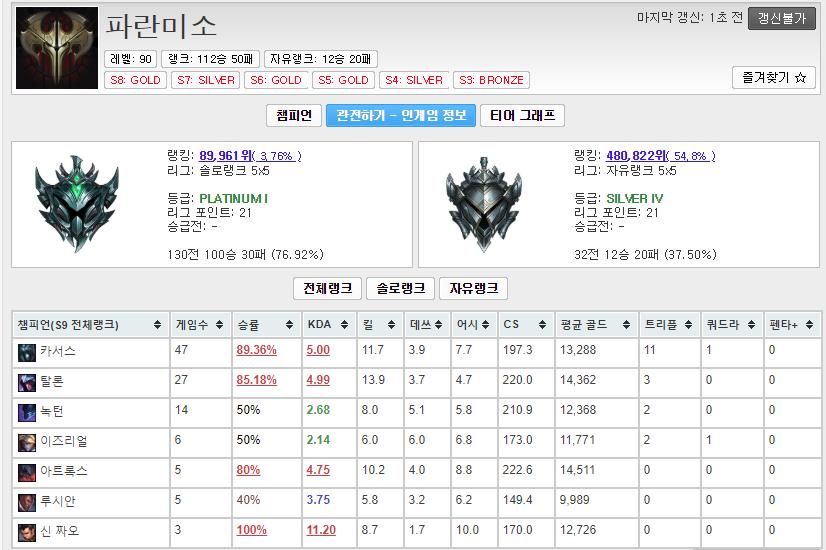Click the S6: GOLD season badge

(x=276, y=80)
